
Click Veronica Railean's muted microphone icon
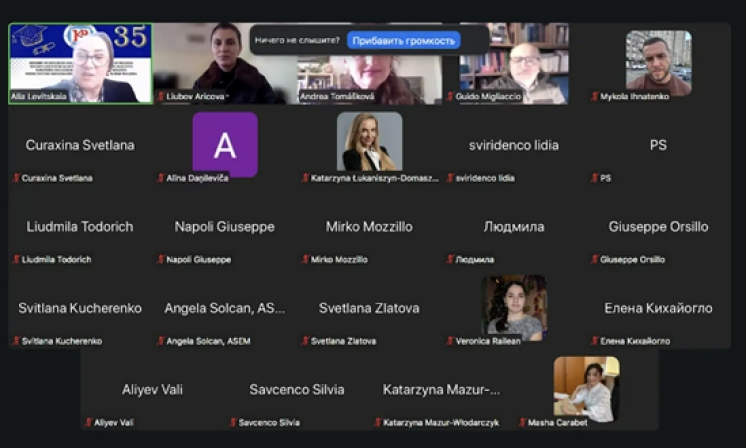click(450, 341)
